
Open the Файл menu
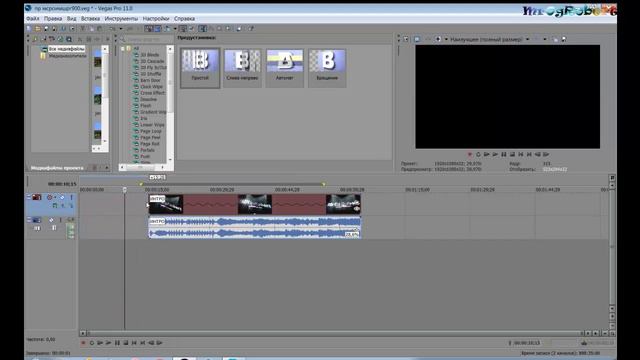[33, 19]
